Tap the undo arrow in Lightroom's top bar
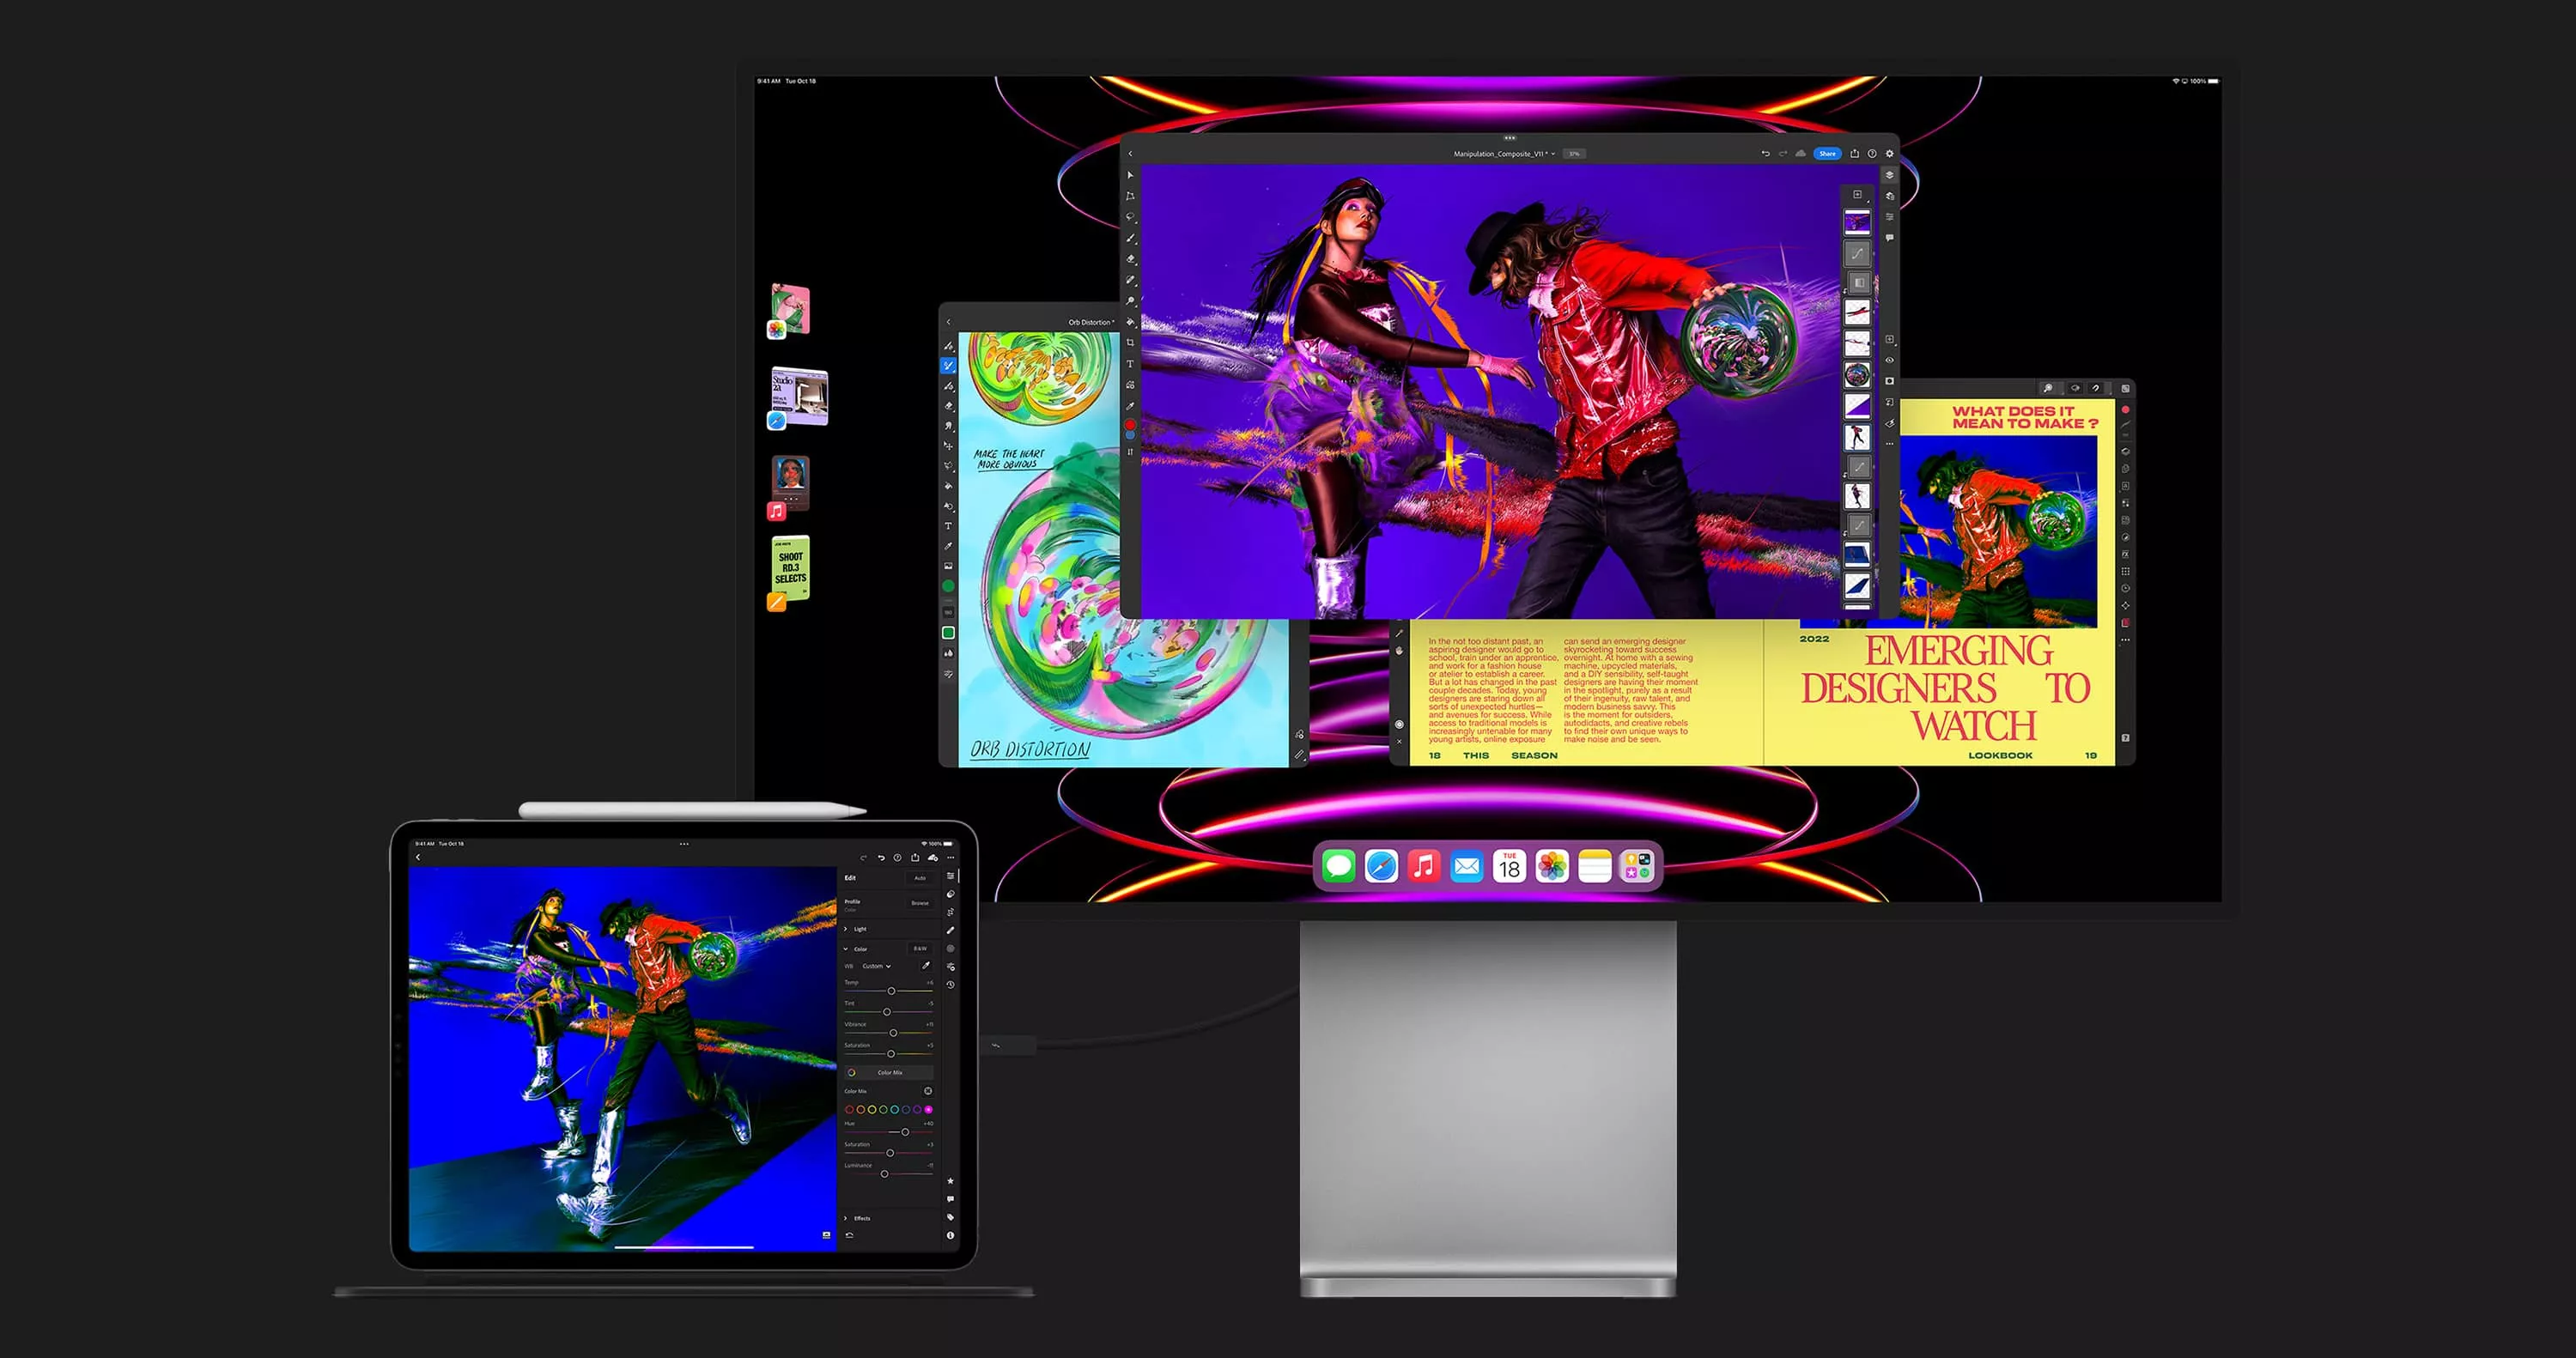2576x1358 pixels. (882, 858)
